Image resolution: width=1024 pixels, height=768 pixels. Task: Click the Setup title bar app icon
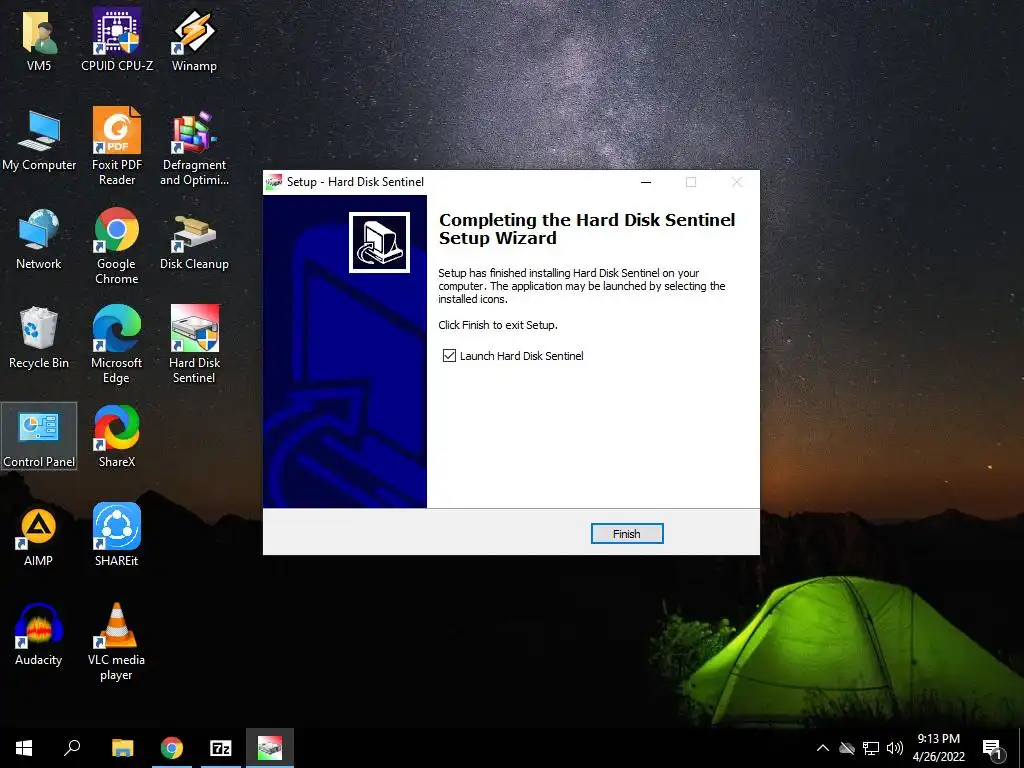tap(274, 182)
